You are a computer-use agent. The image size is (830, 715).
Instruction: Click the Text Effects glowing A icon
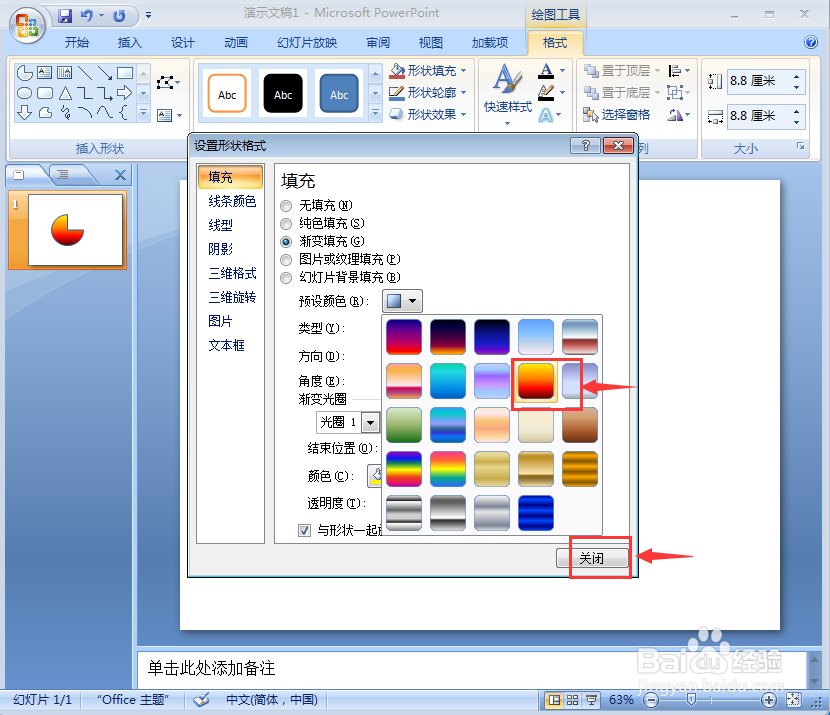tap(546, 115)
